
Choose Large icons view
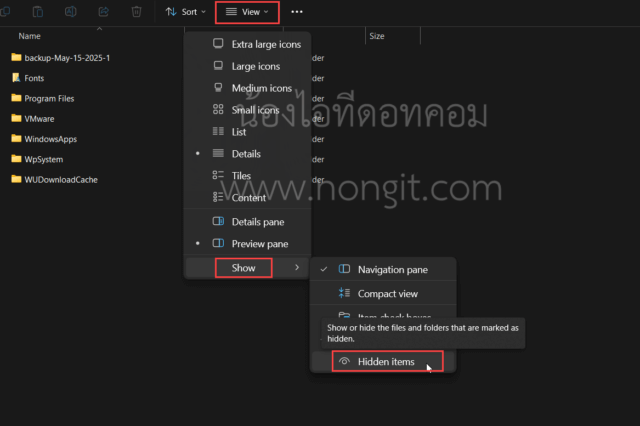(x=247, y=66)
